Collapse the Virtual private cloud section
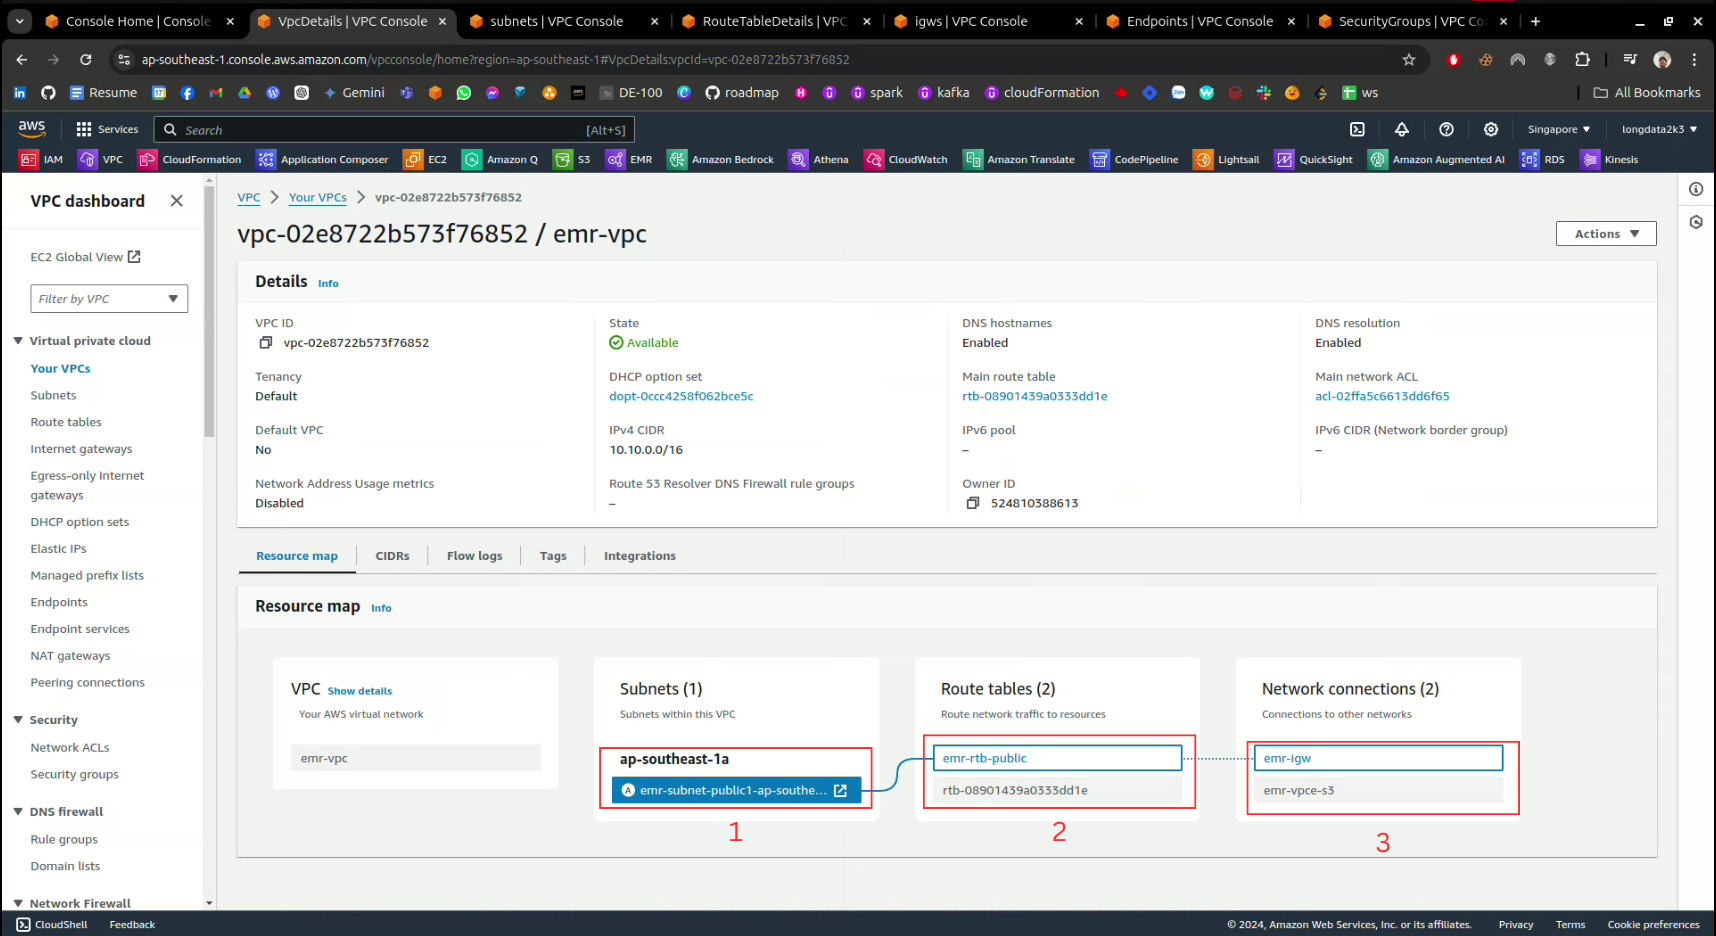Image resolution: width=1716 pixels, height=936 pixels. pos(18,341)
